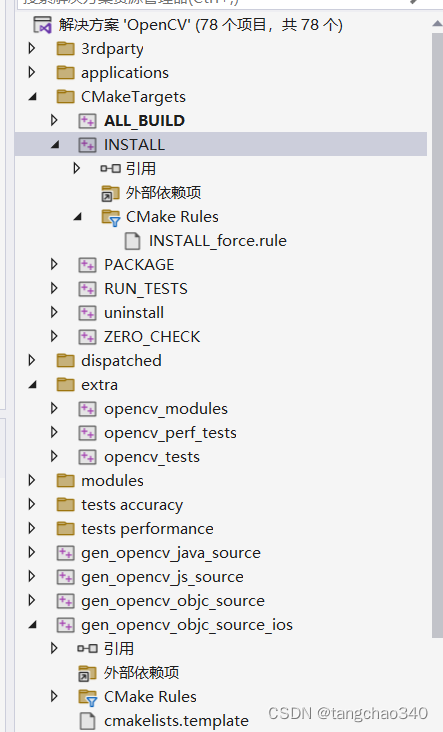Expand the RUN_TESTS project
Viewport: 443px width, 732px height.
pyautogui.click(x=54, y=288)
